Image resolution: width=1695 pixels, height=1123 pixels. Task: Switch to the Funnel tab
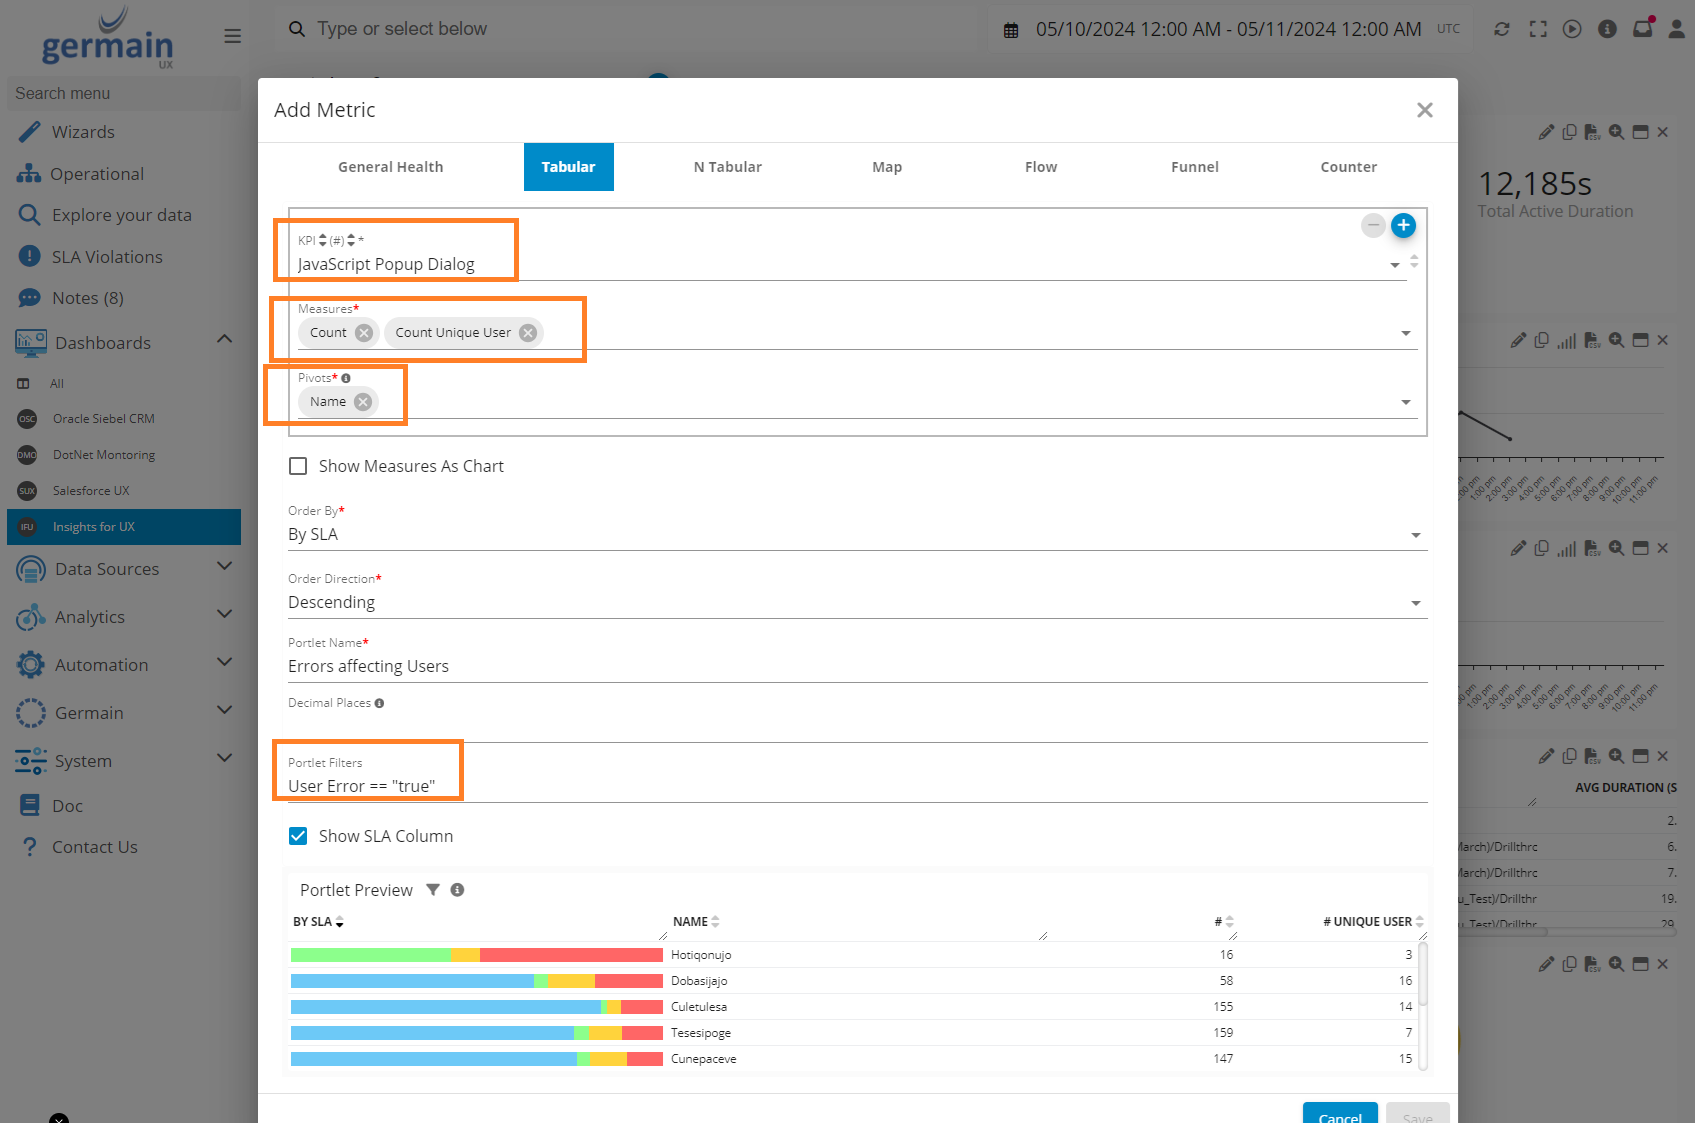coord(1194,167)
